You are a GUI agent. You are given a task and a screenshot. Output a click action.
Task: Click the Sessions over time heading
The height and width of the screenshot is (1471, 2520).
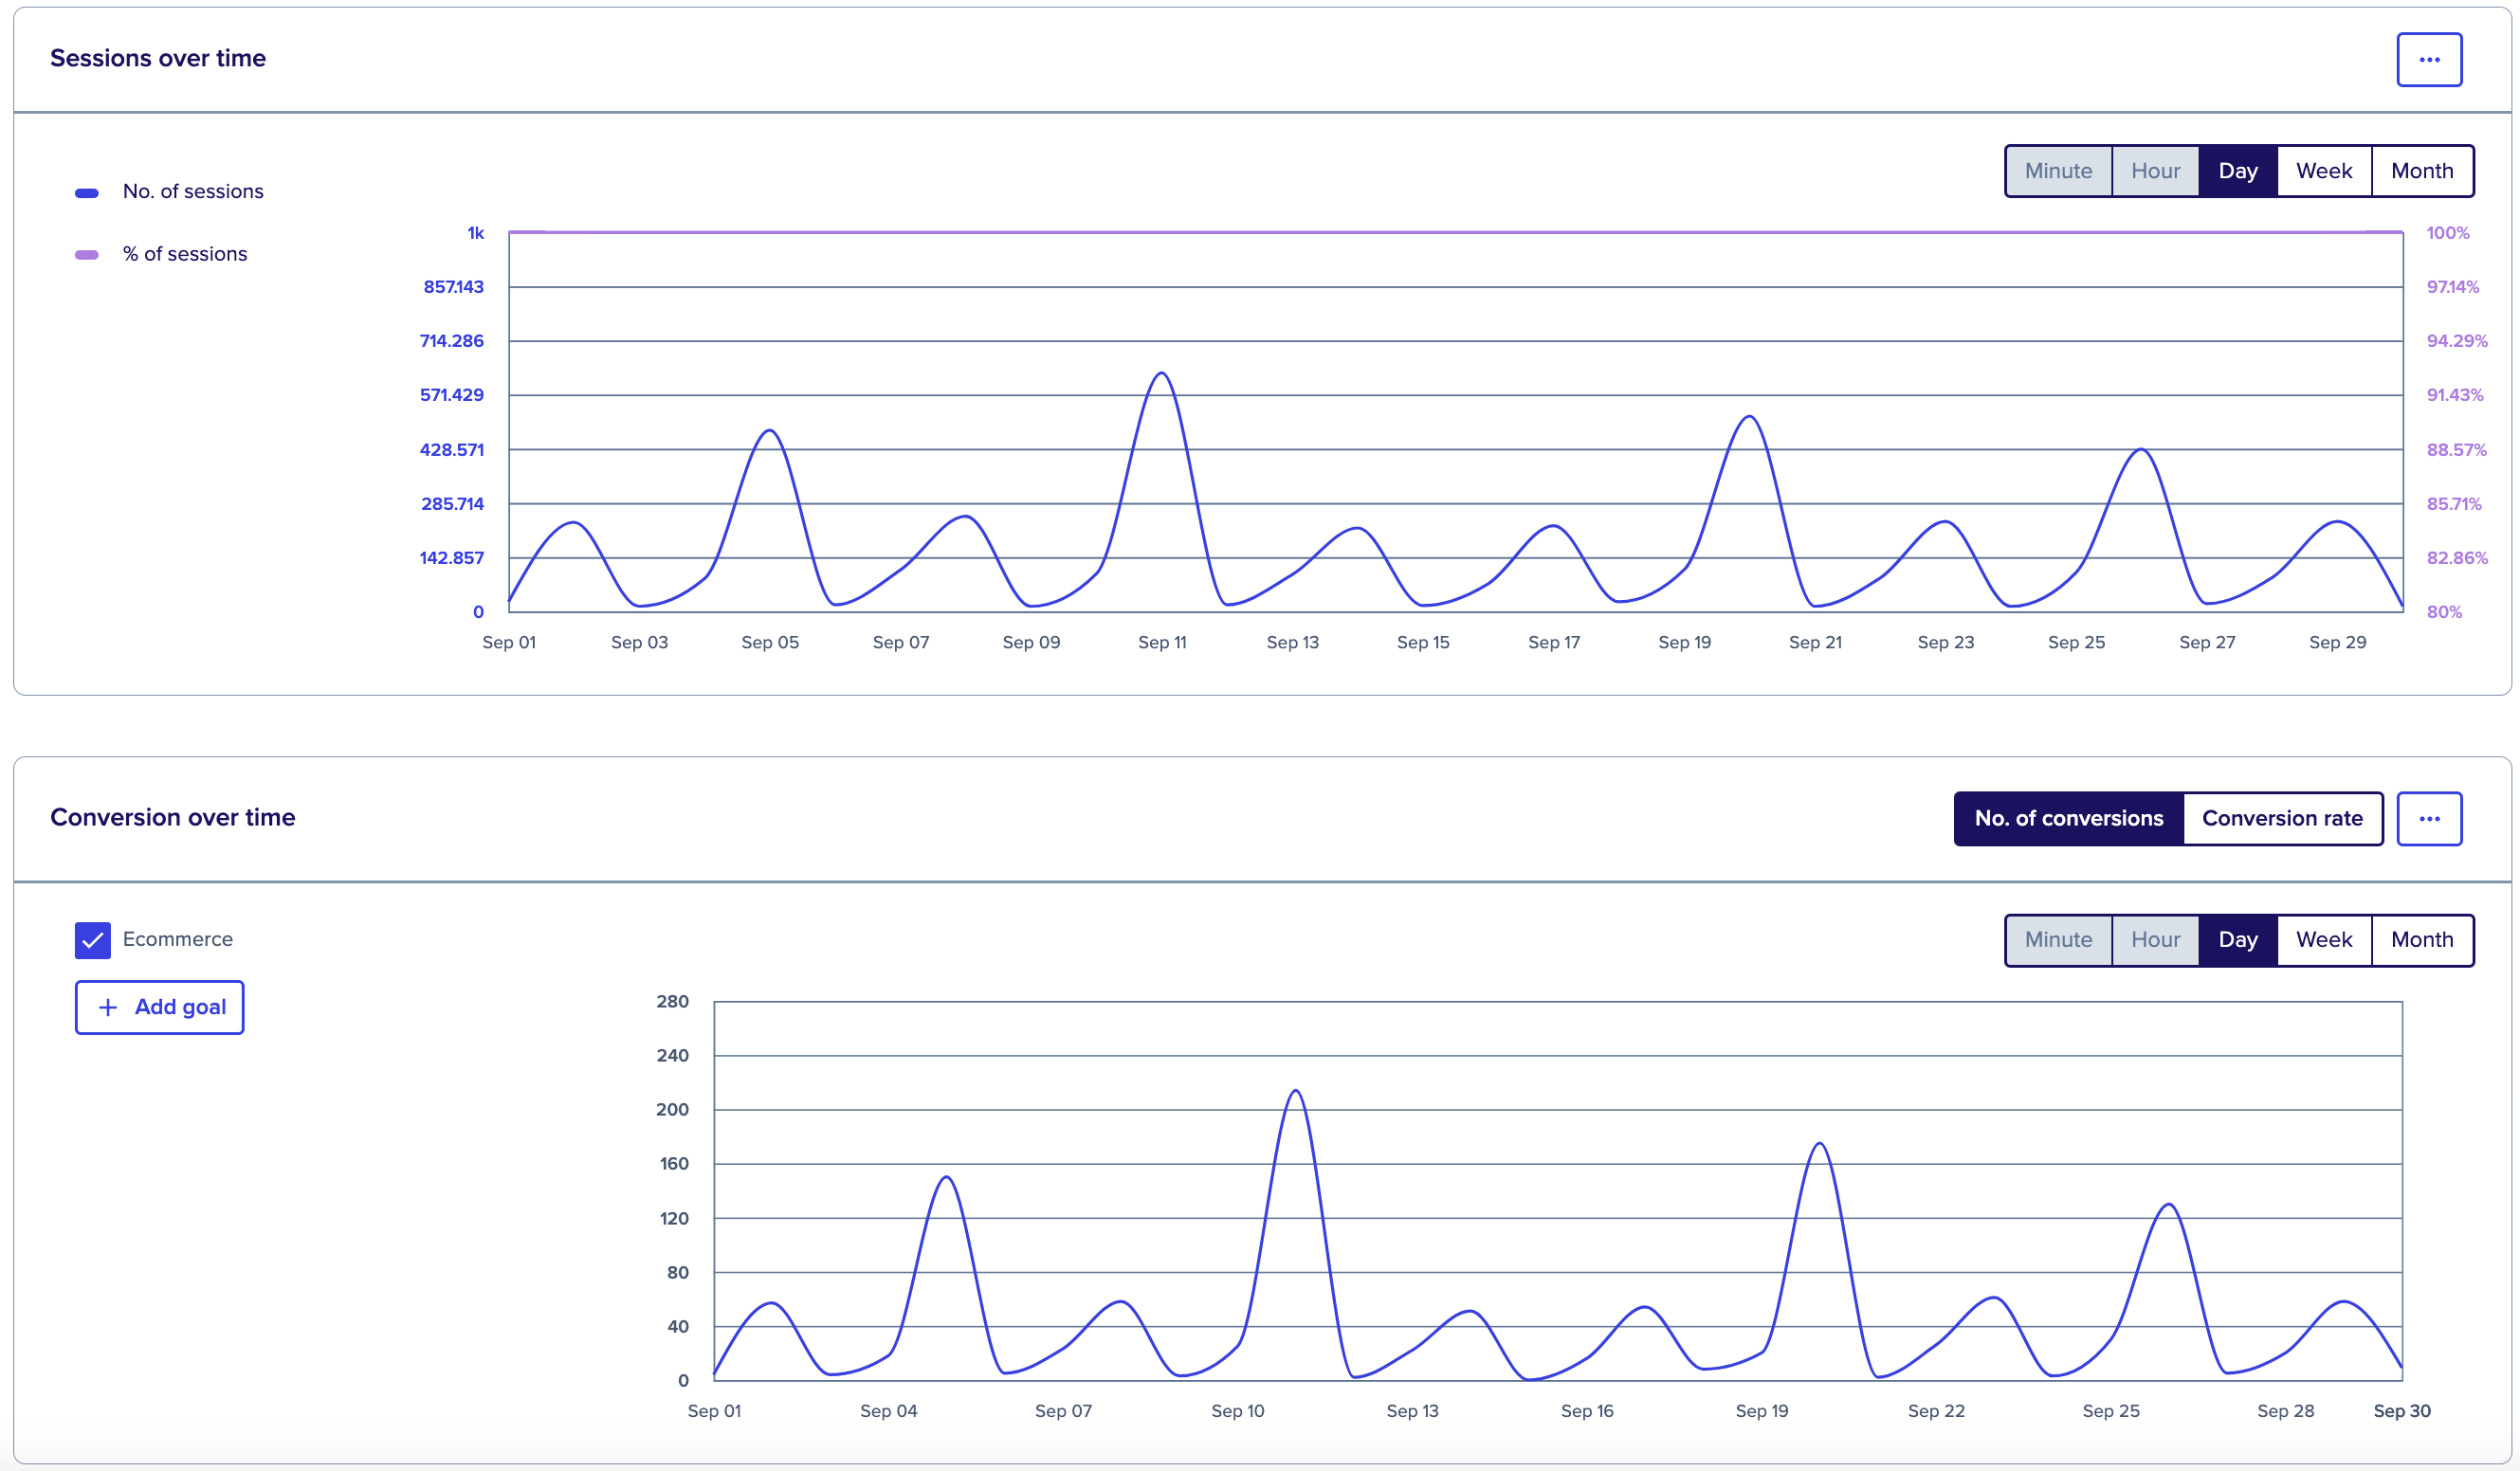[158, 58]
